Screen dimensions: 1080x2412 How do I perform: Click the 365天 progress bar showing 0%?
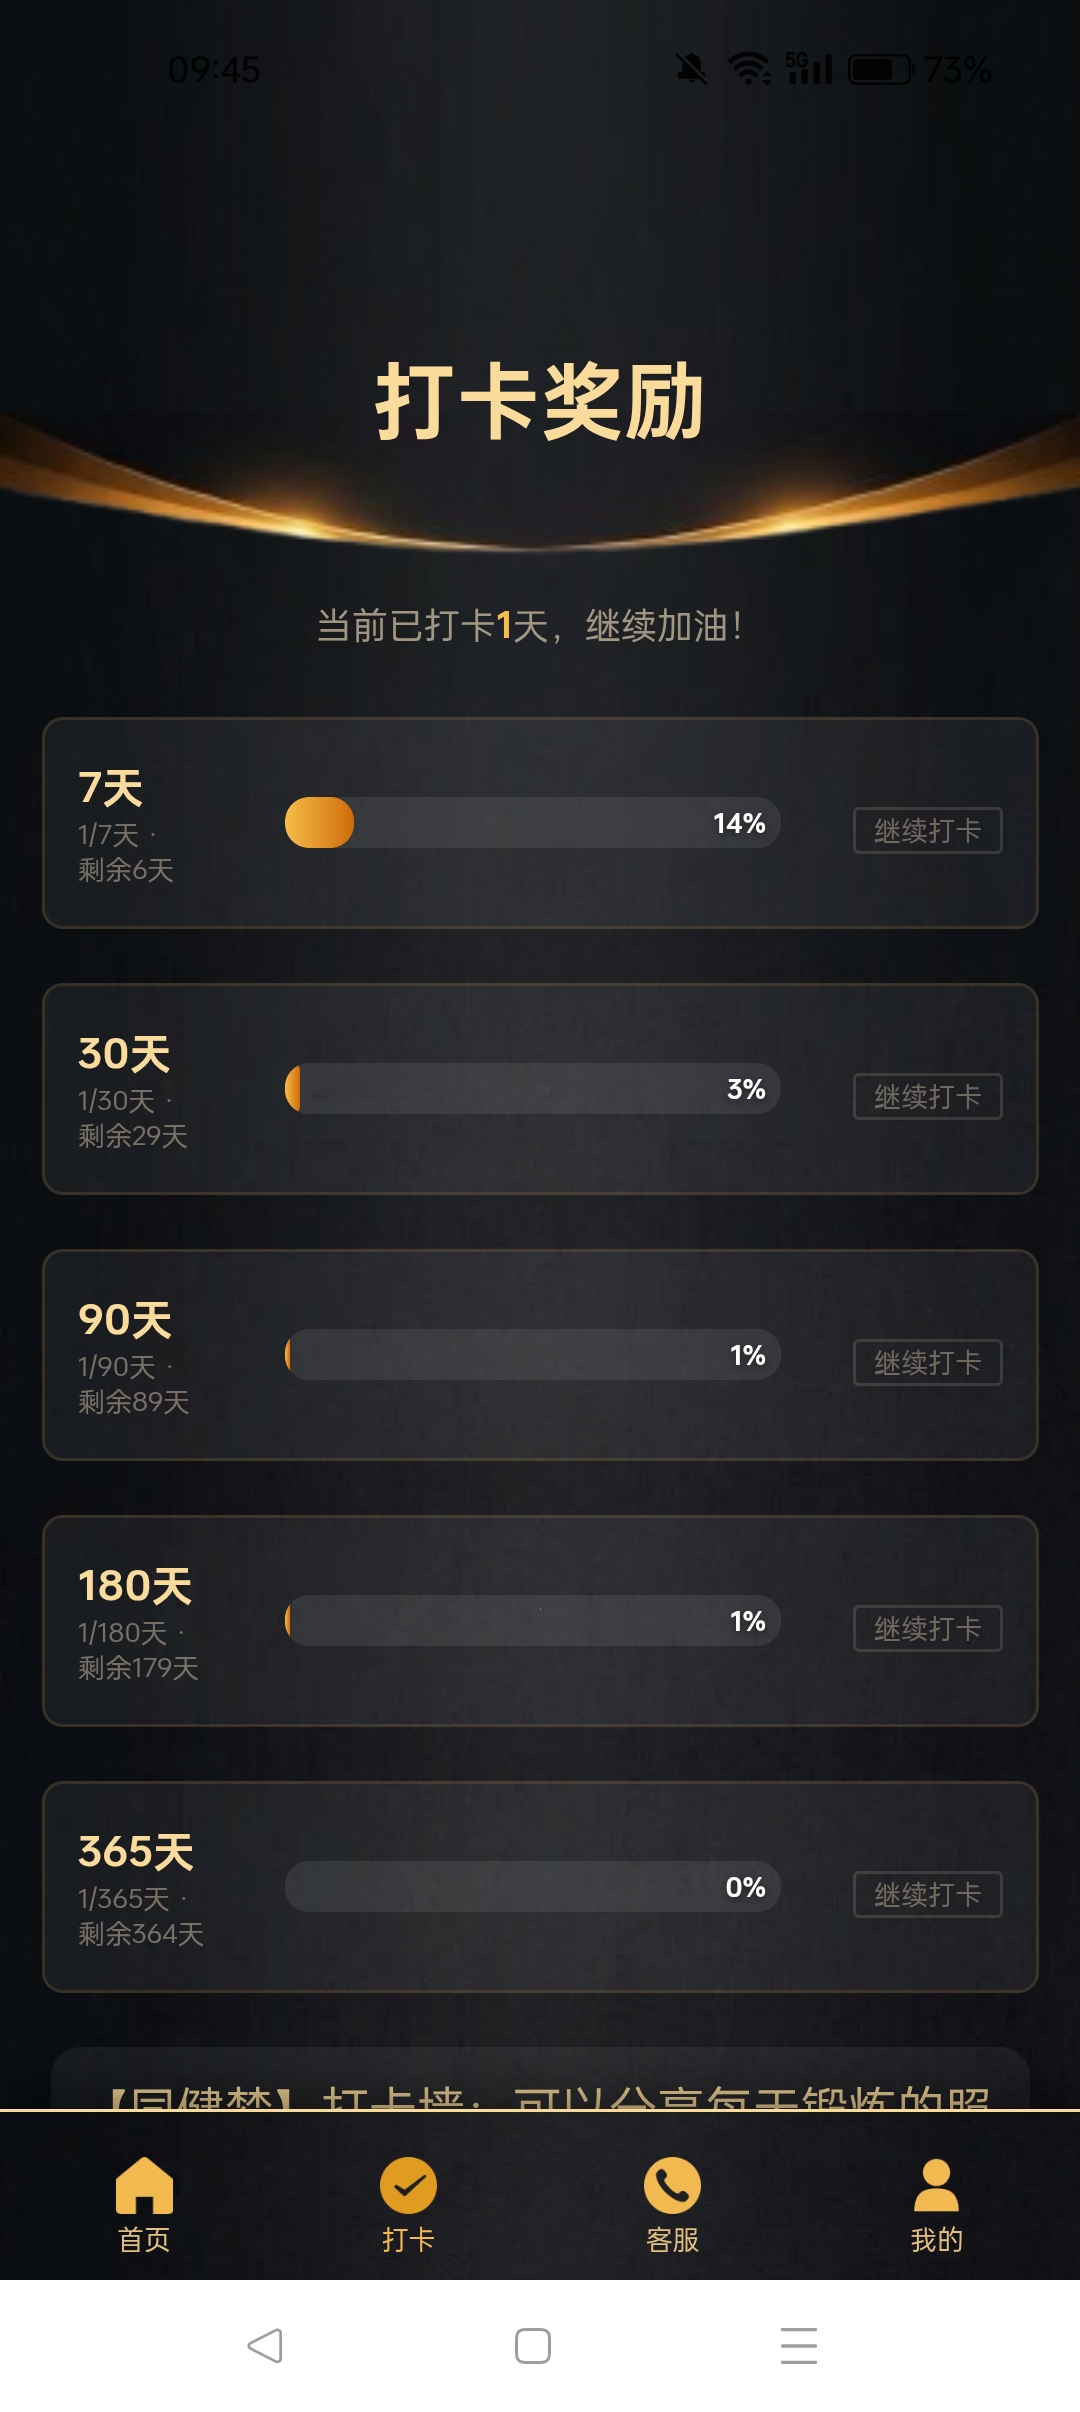tap(532, 1887)
